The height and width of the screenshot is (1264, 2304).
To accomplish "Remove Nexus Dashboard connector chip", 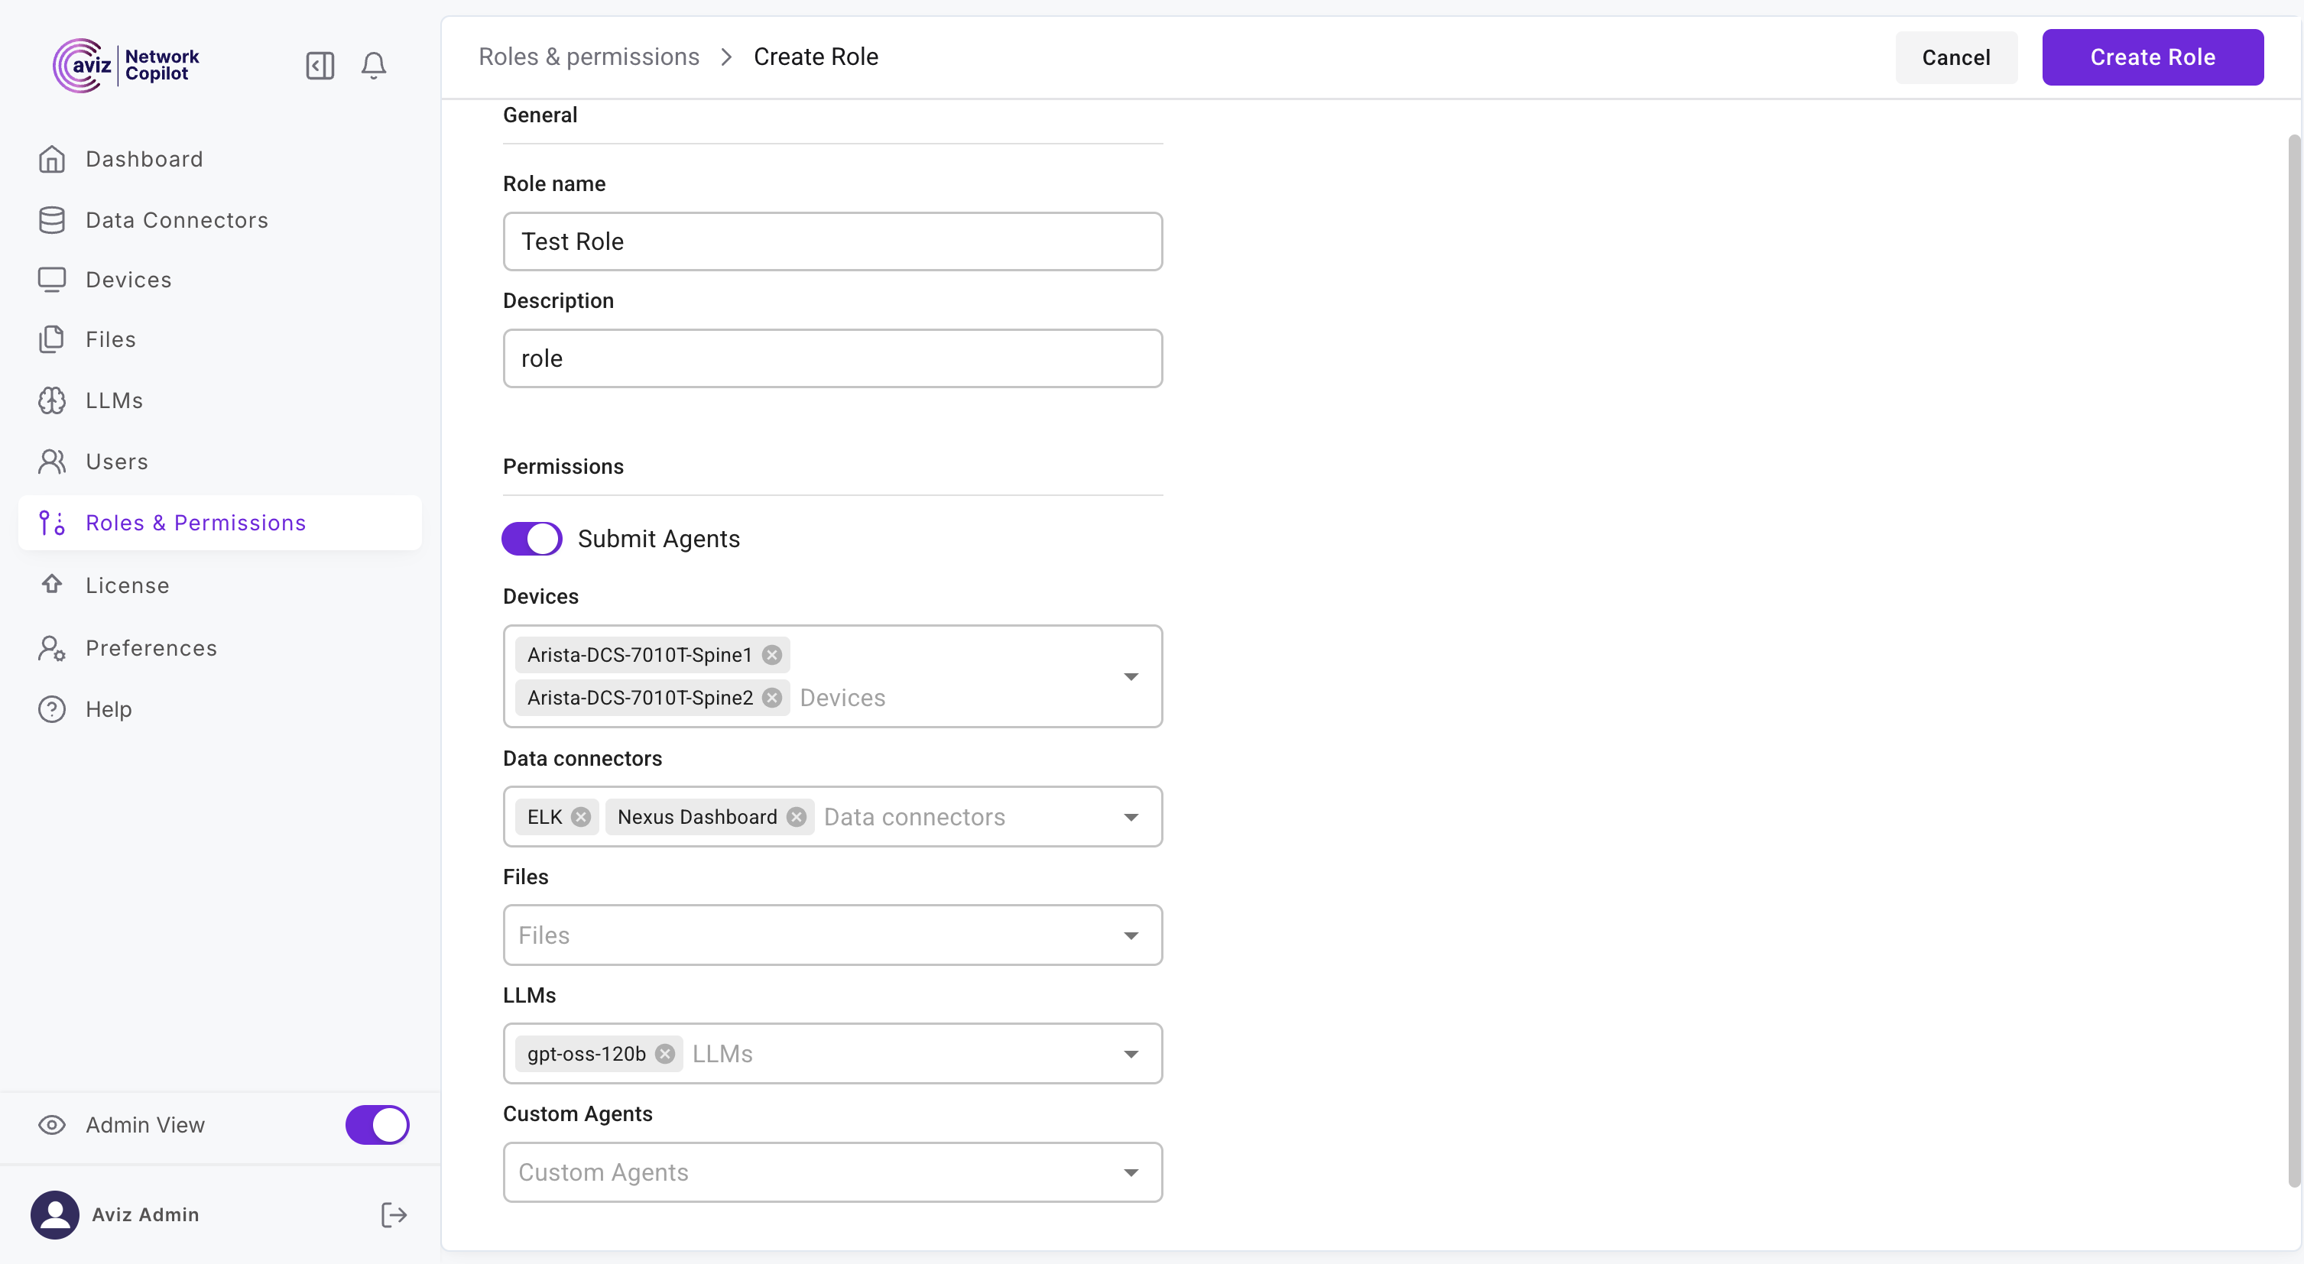I will (x=796, y=817).
